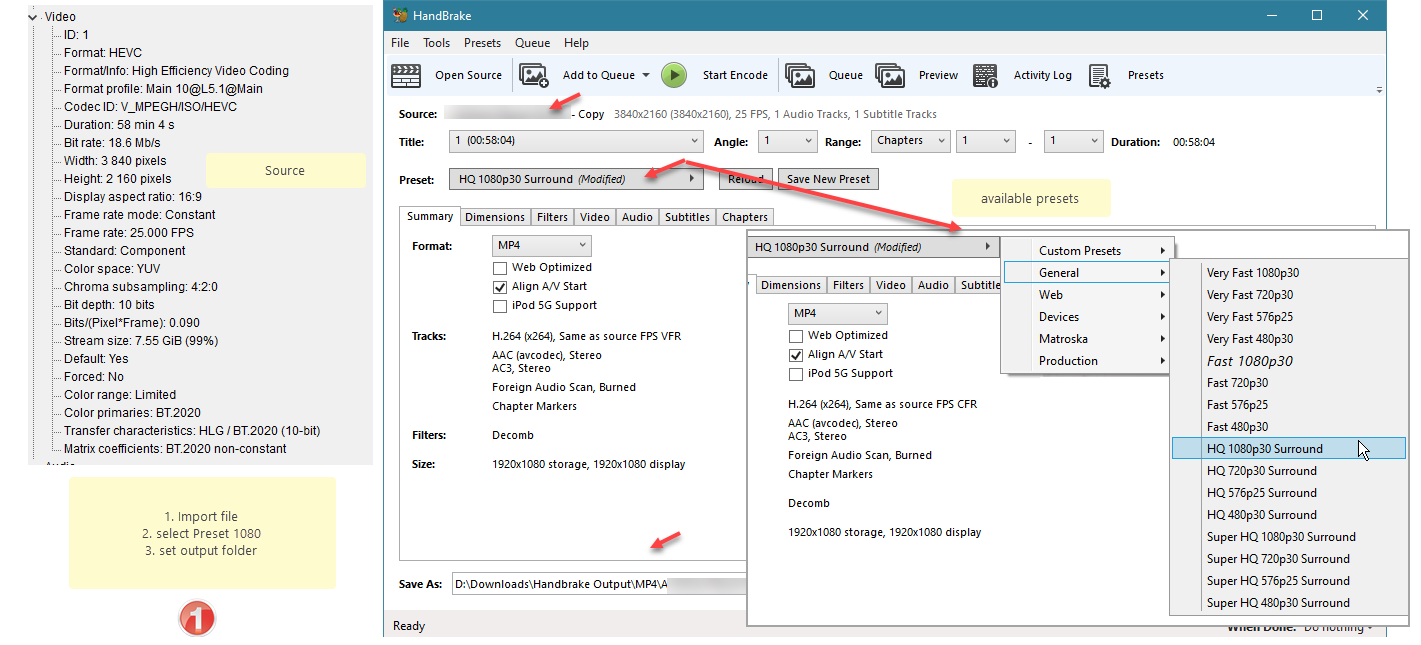Open the Presets menu in menu bar

(x=482, y=43)
